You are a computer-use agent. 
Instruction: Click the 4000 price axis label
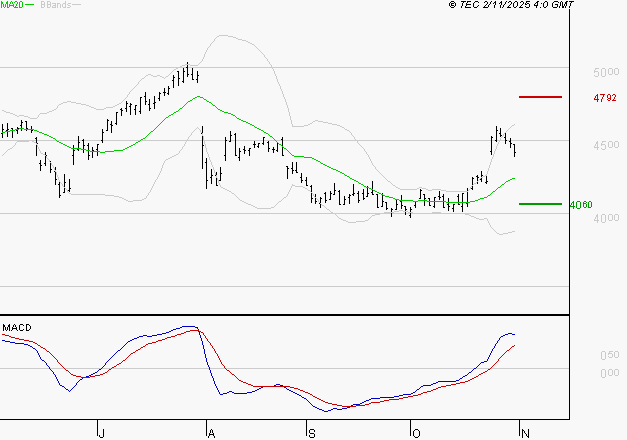coord(606,218)
